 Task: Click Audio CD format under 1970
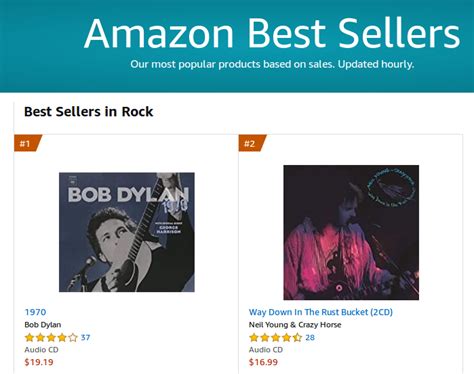point(41,350)
